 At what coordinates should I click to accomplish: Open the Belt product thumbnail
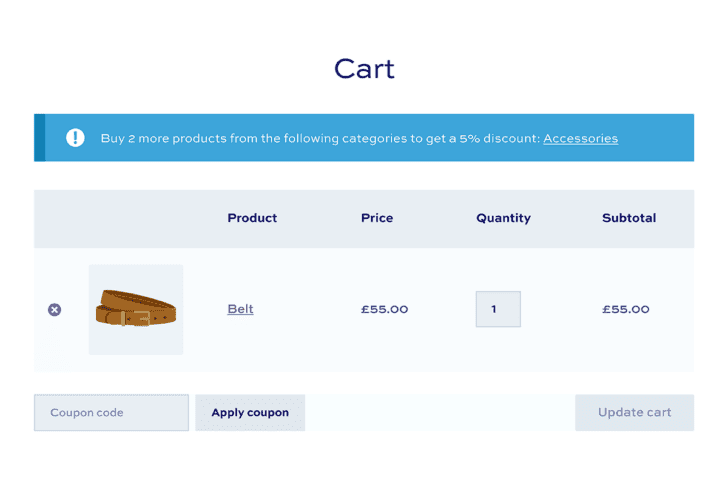click(136, 310)
